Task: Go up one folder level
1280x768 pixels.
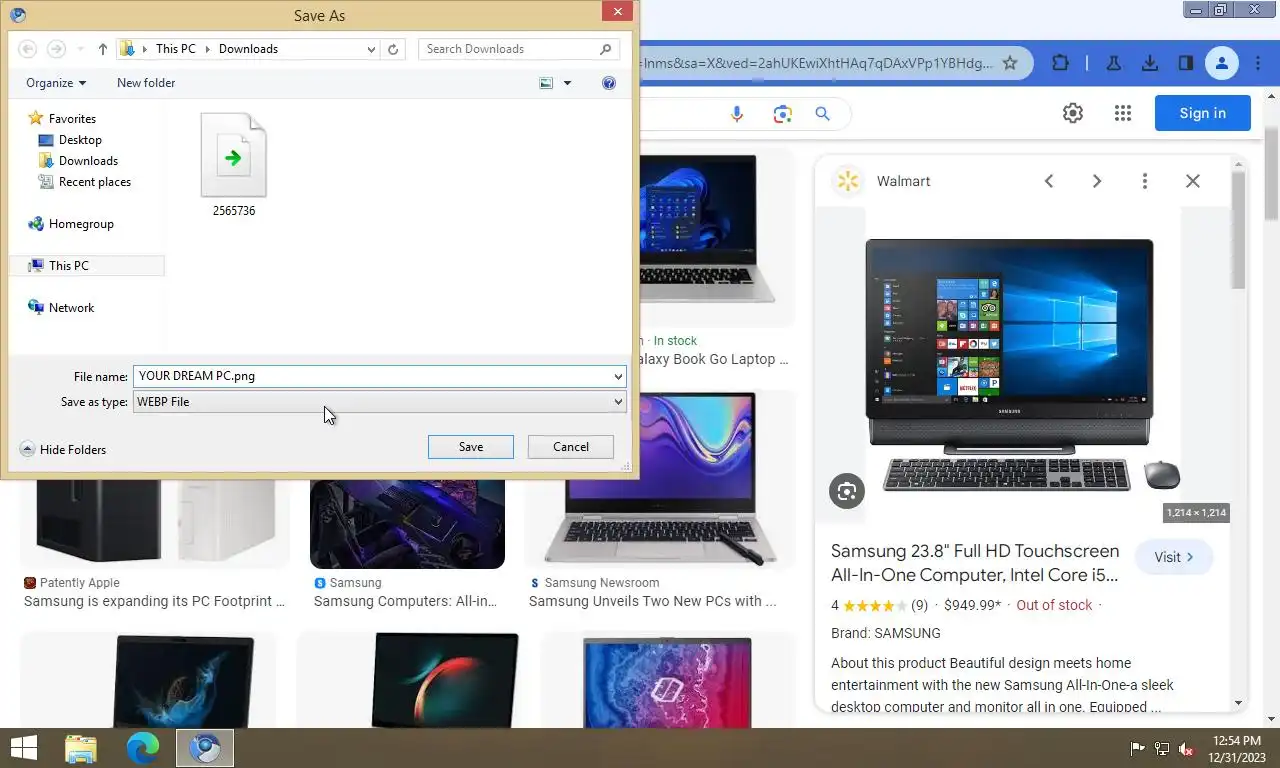Action: point(103,49)
